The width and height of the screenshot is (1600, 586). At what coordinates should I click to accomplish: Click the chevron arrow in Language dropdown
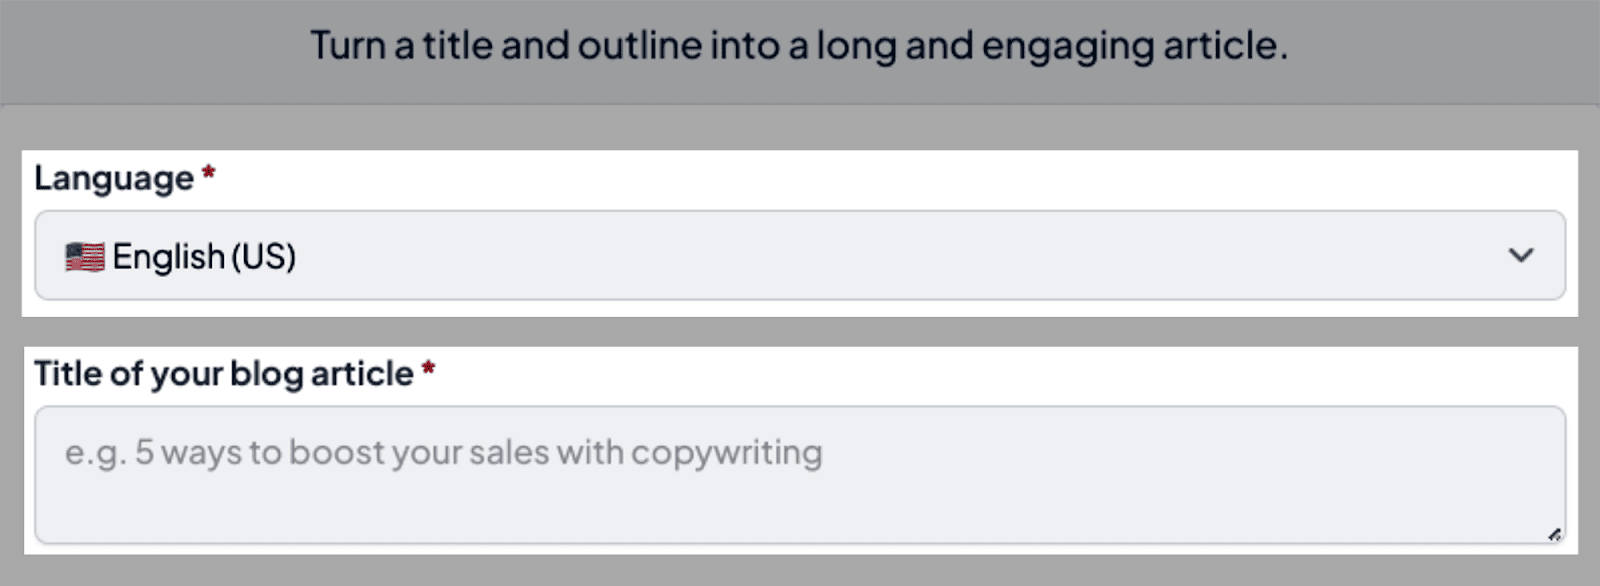pyautogui.click(x=1521, y=256)
